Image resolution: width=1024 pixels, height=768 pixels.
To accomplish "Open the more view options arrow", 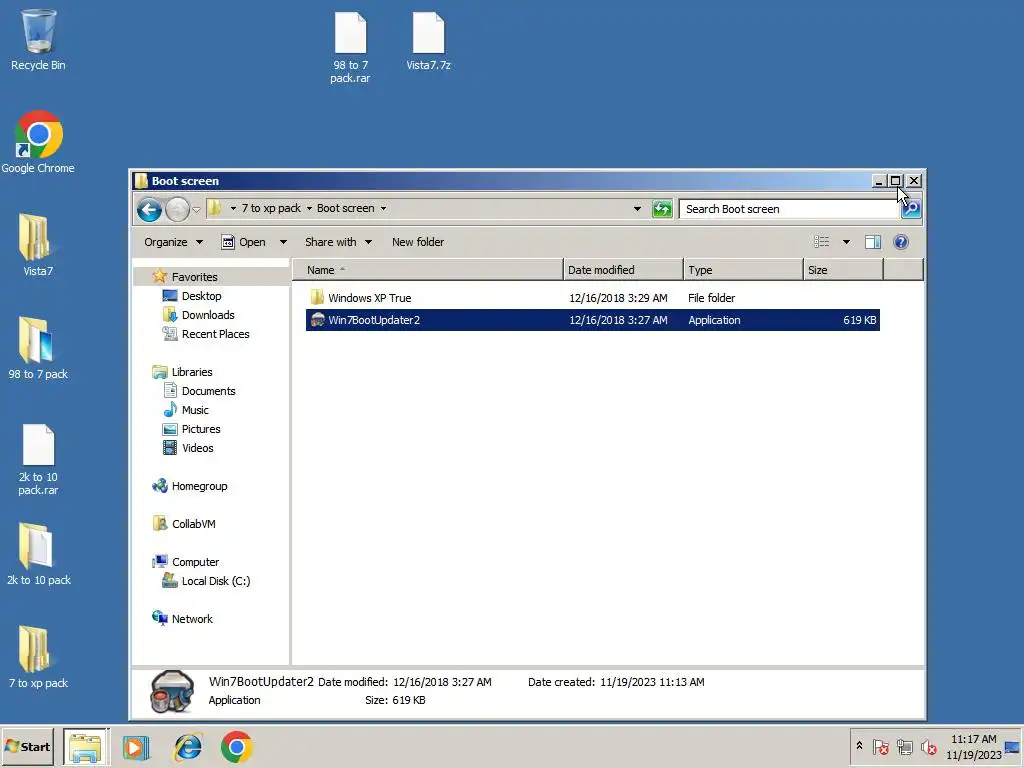I will (846, 242).
